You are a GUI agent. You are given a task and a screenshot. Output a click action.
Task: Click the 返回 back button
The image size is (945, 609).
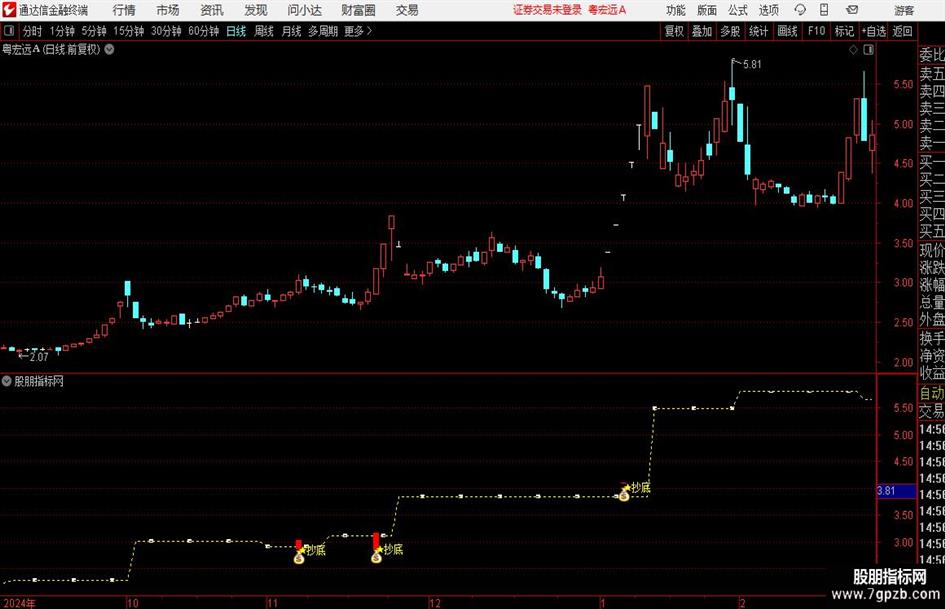coord(902,31)
